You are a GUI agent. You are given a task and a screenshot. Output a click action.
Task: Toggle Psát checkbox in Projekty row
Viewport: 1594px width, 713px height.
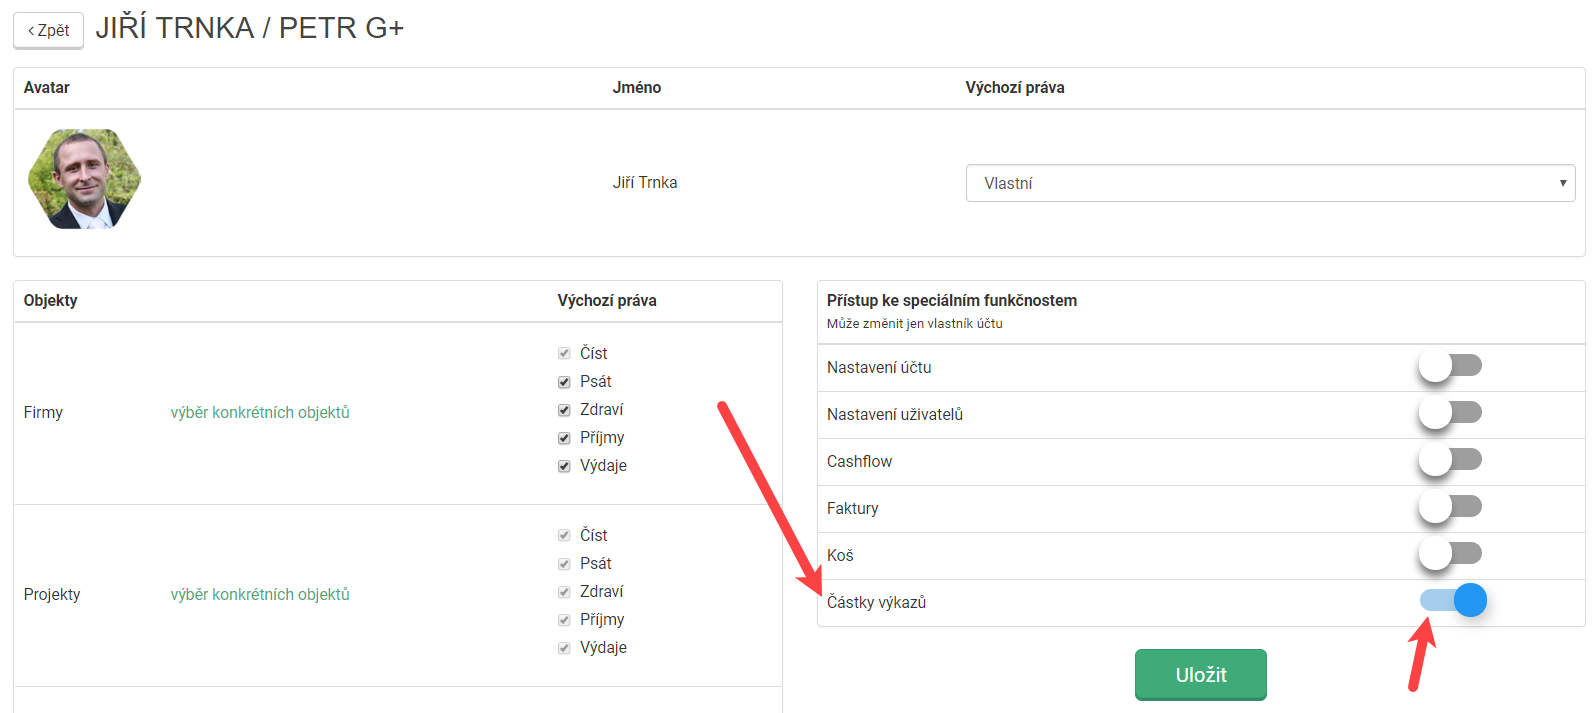coord(564,564)
